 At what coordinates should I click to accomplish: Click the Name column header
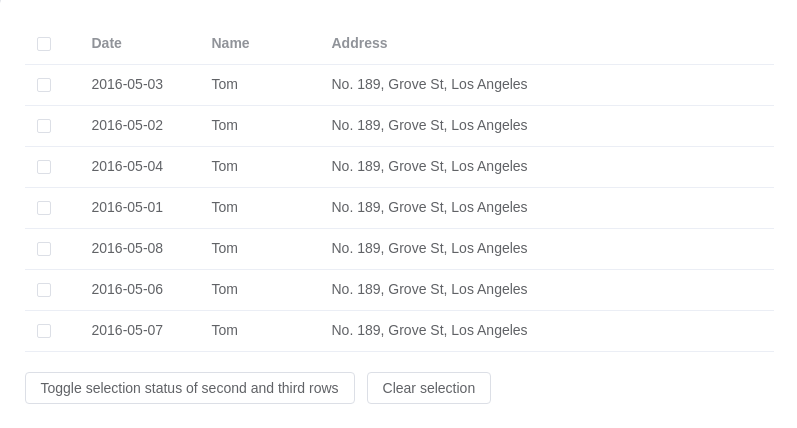[230, 43]
